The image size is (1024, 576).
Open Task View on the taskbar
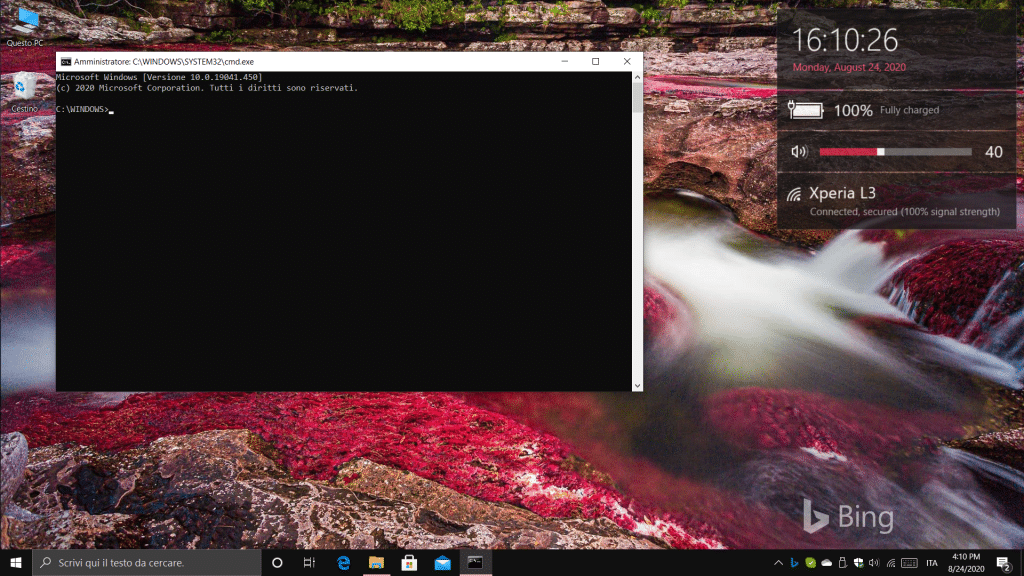[x=310, y=563]
